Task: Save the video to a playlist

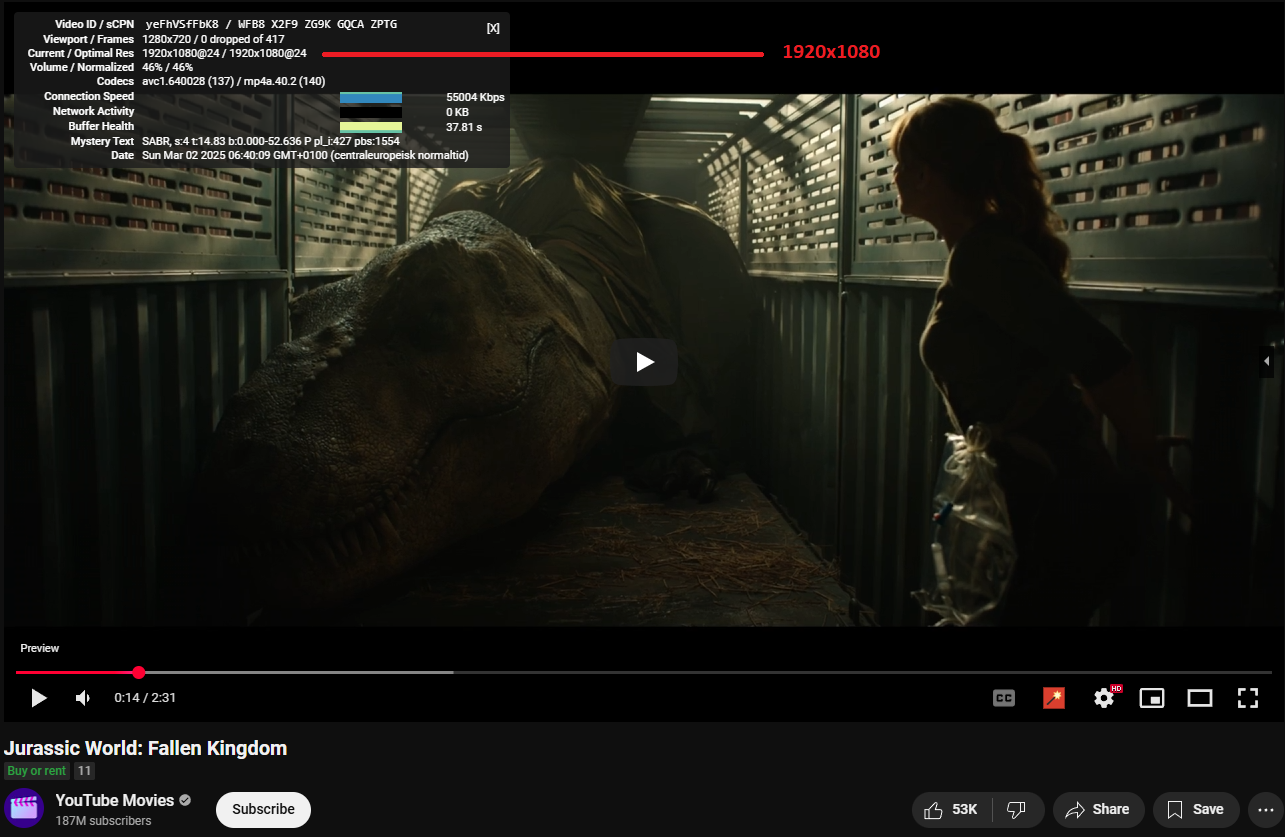Action: coord(1196,809)
